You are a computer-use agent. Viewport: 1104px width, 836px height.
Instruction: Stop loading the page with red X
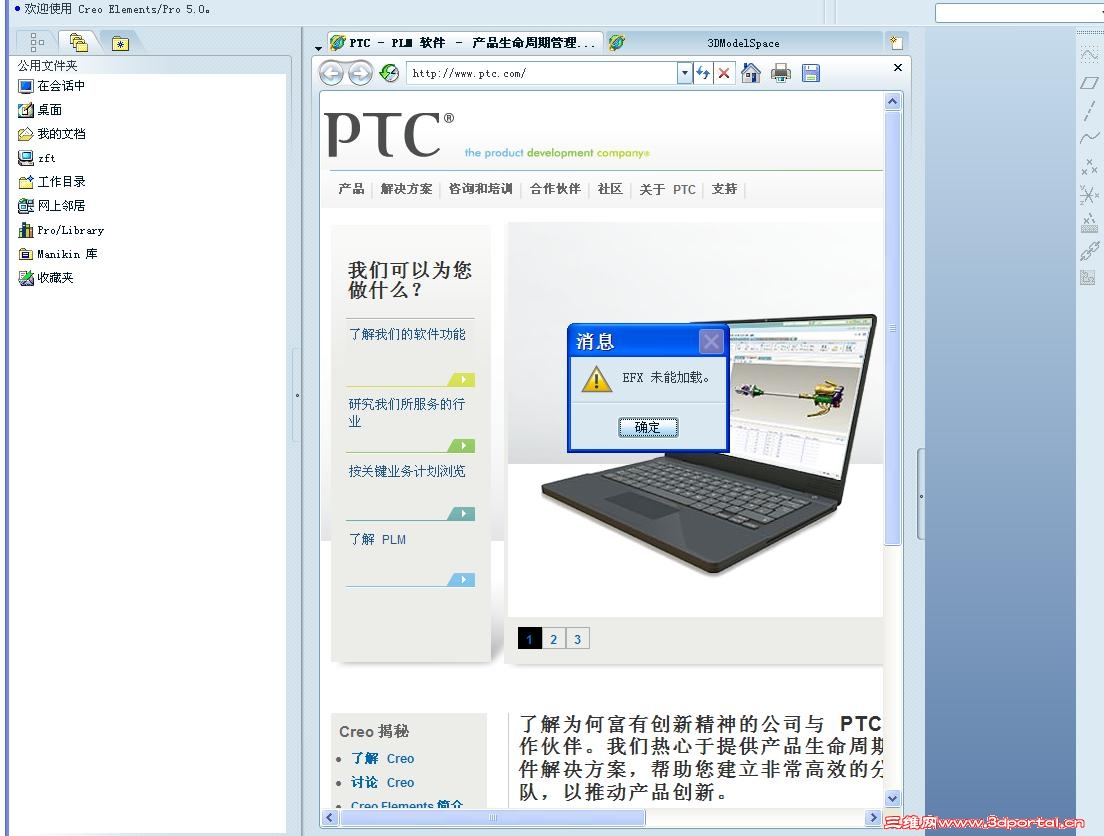(723, 73)
